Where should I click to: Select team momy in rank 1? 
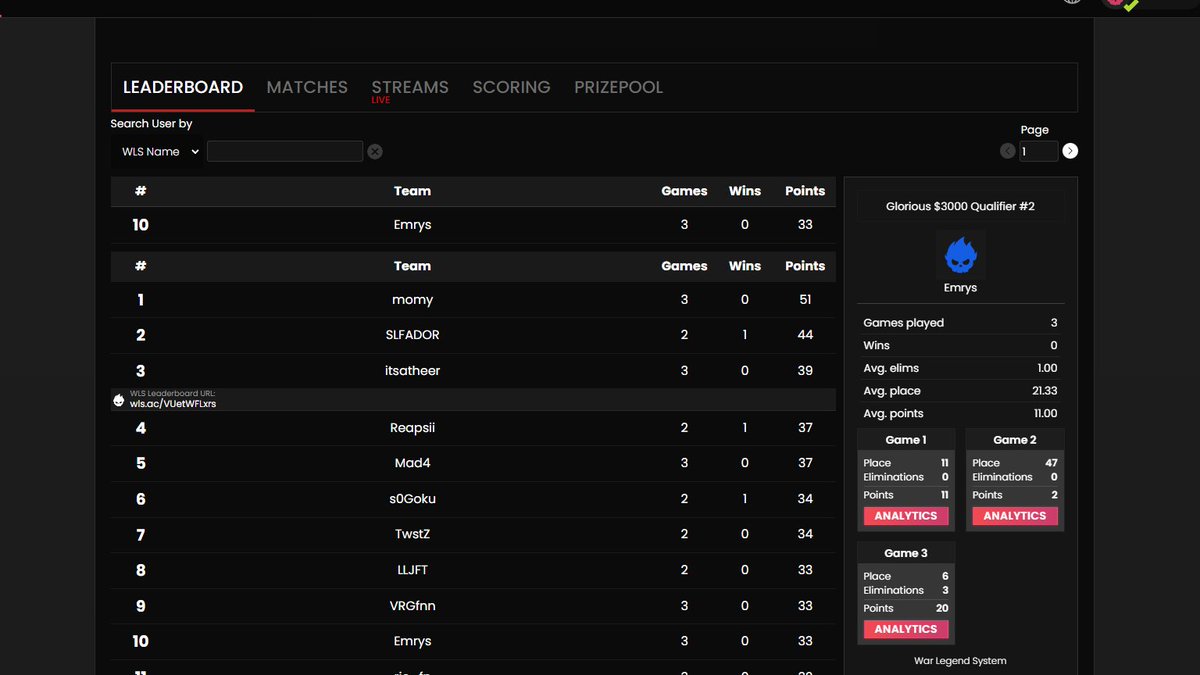[x=412, y=300]
